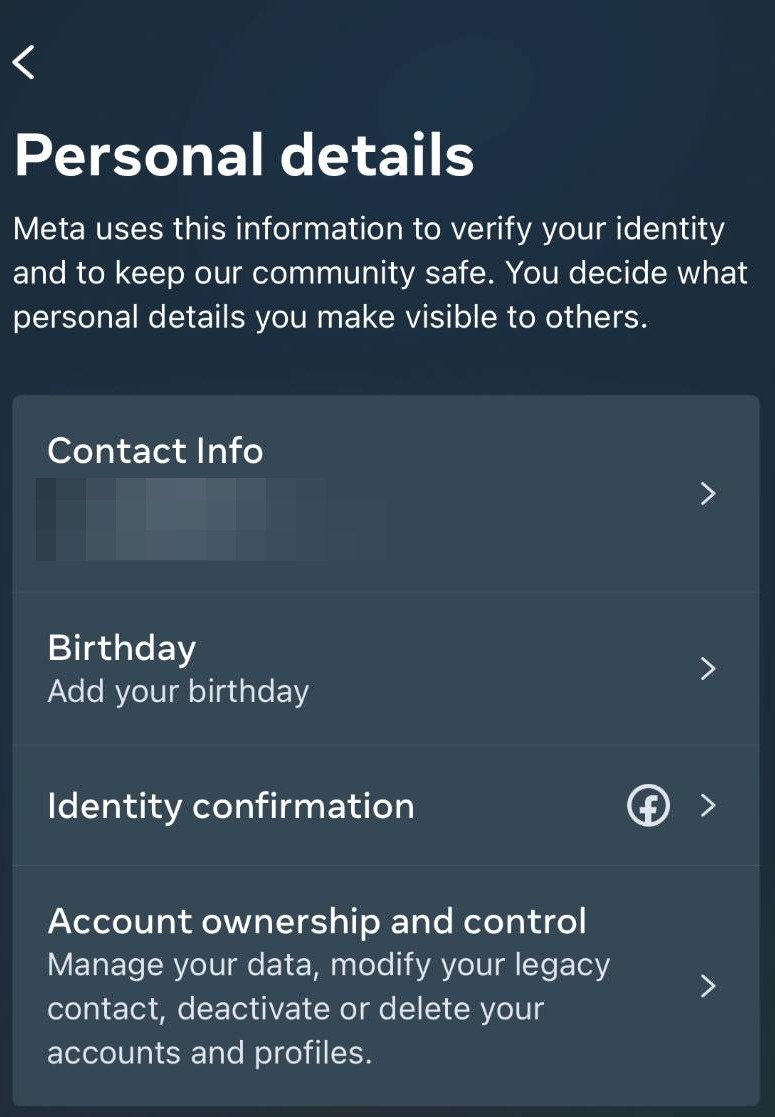Click the "Manage your data" description text
This screenshot has height=1117, width=775.
click(328, 966)
